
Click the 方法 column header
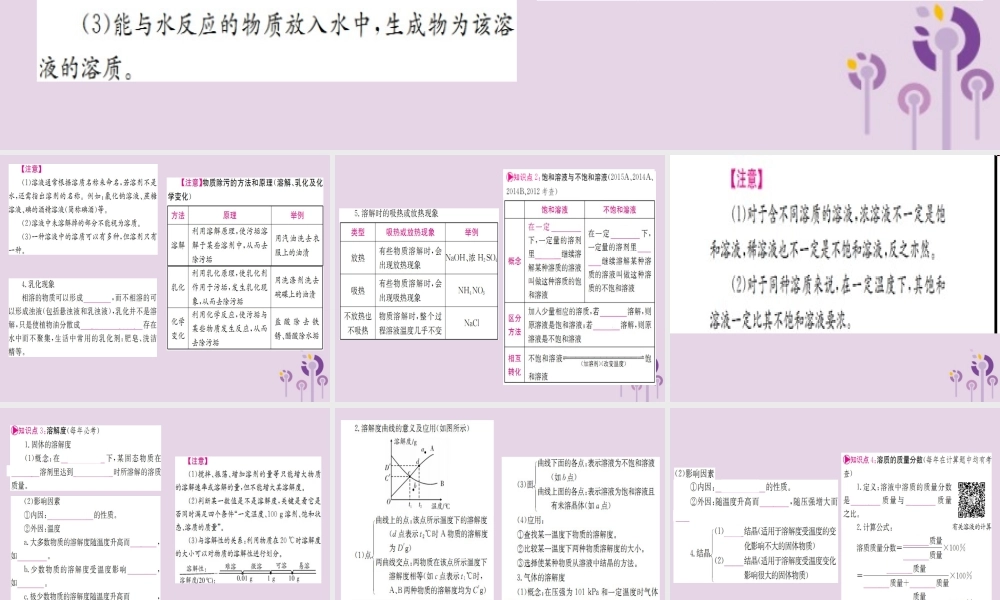point(178,216)
